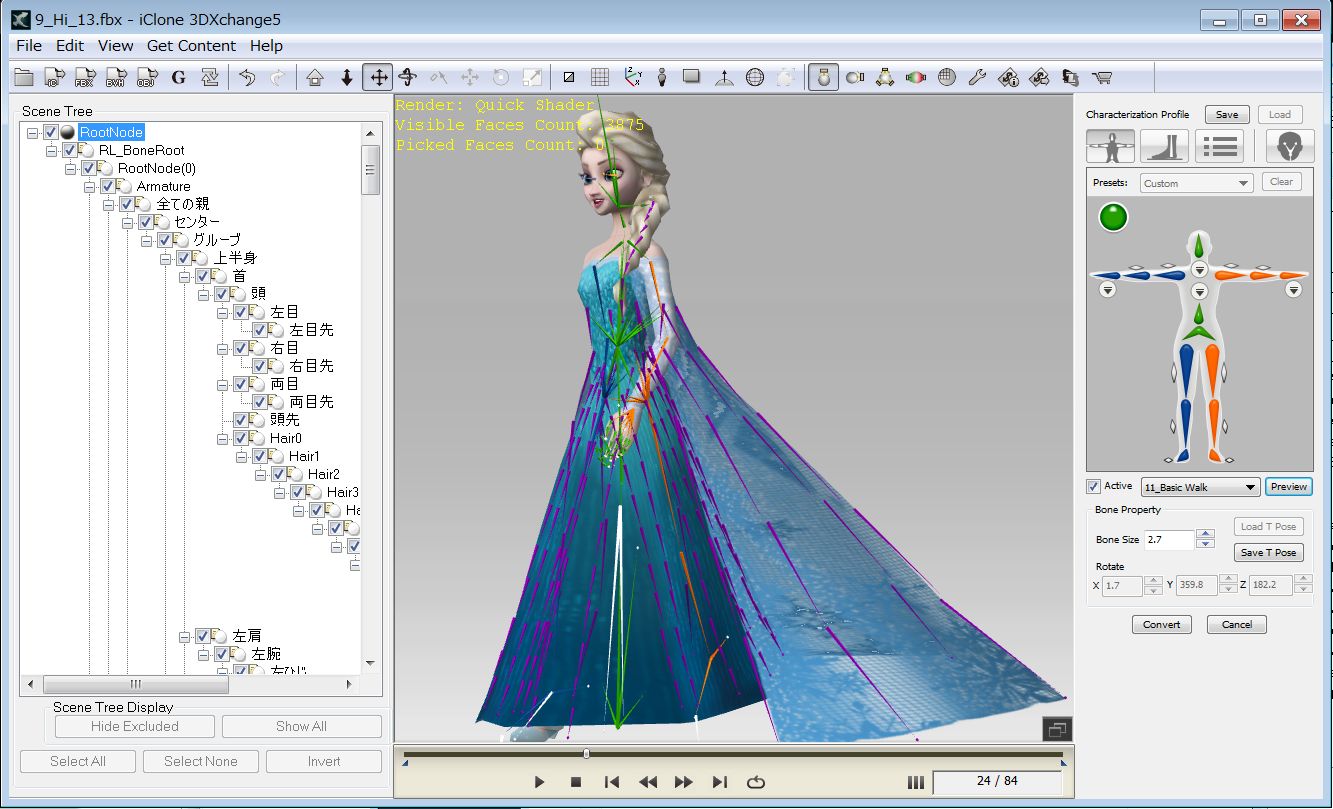Uncheck the RL_BoneRoot checkbox
The width and height of the screenshot is (1333, 809).
[70, 150]
